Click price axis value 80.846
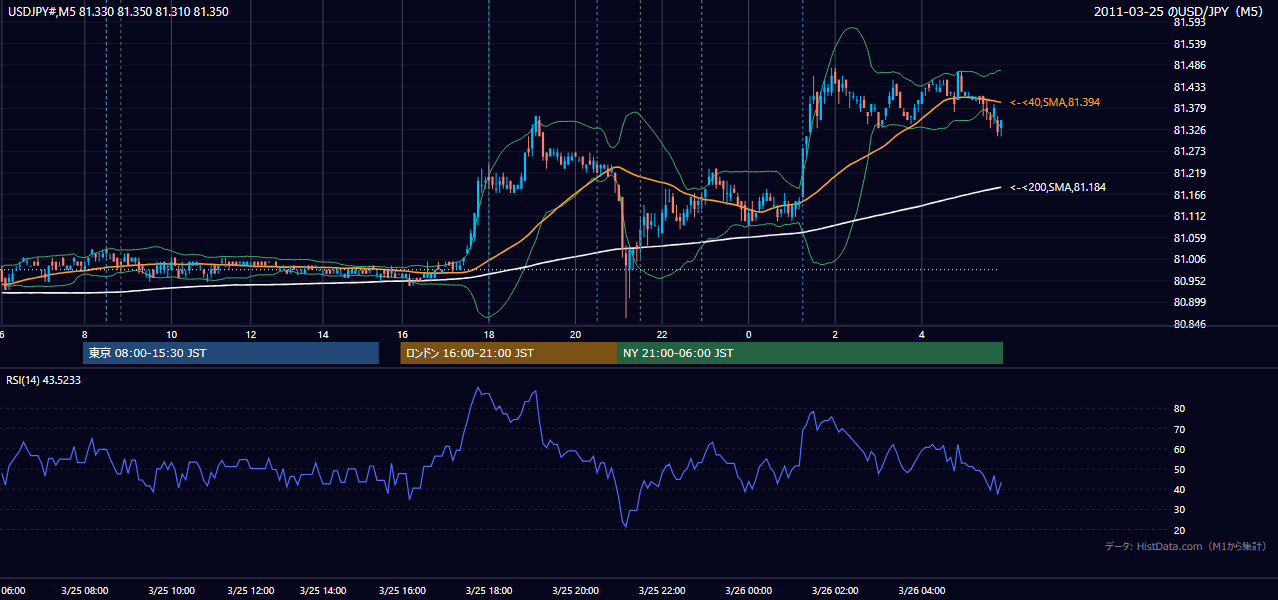 point(1189,324)
